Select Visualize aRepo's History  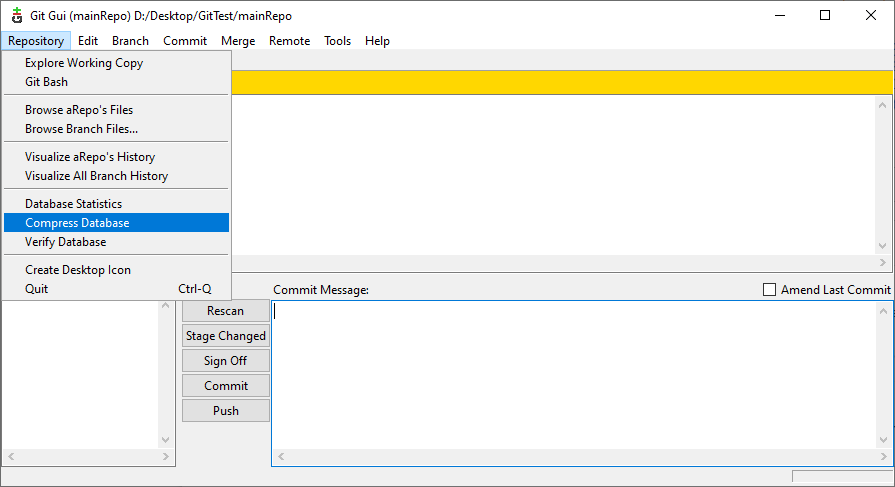click(116, 157)
